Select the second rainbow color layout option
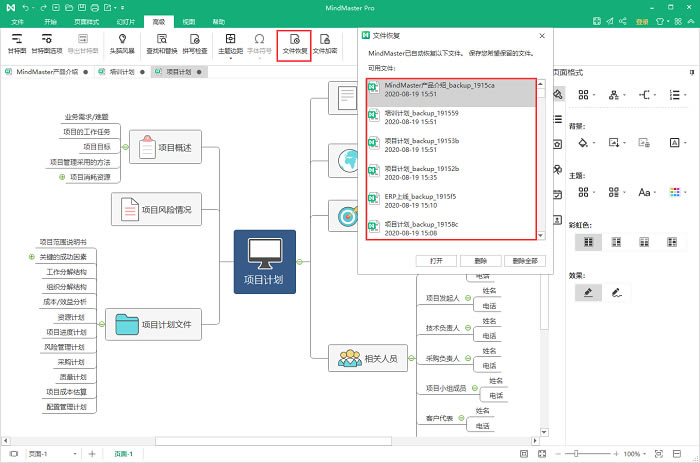The image size is (700, 463). [617, 241]
